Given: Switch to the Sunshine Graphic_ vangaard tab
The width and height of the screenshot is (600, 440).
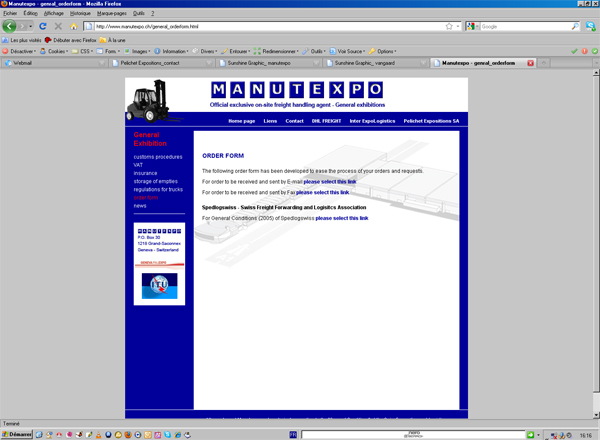Looking at the screenshot, I should tap(375, 63).
